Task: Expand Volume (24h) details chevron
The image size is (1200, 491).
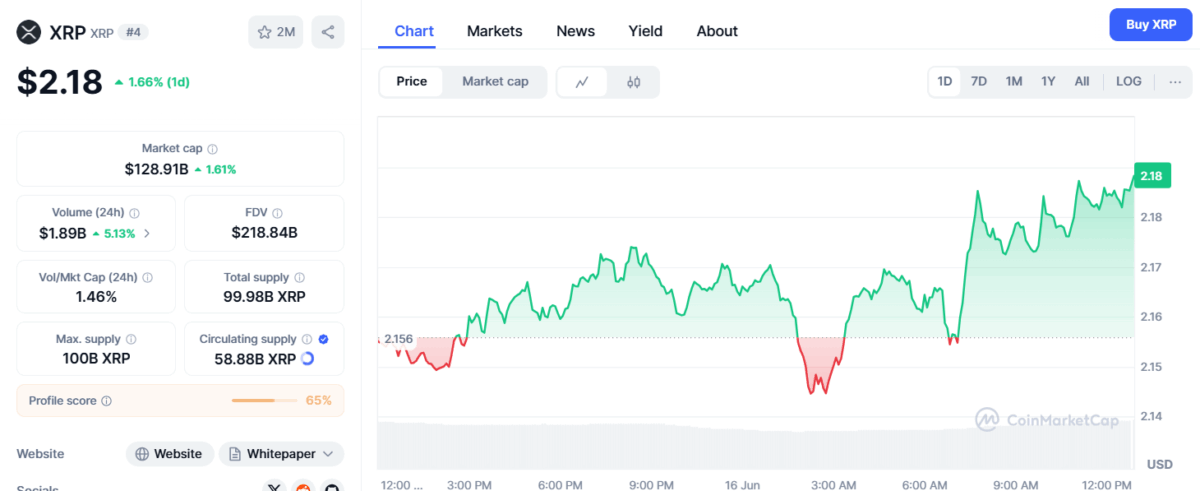Action: point(147,233)
